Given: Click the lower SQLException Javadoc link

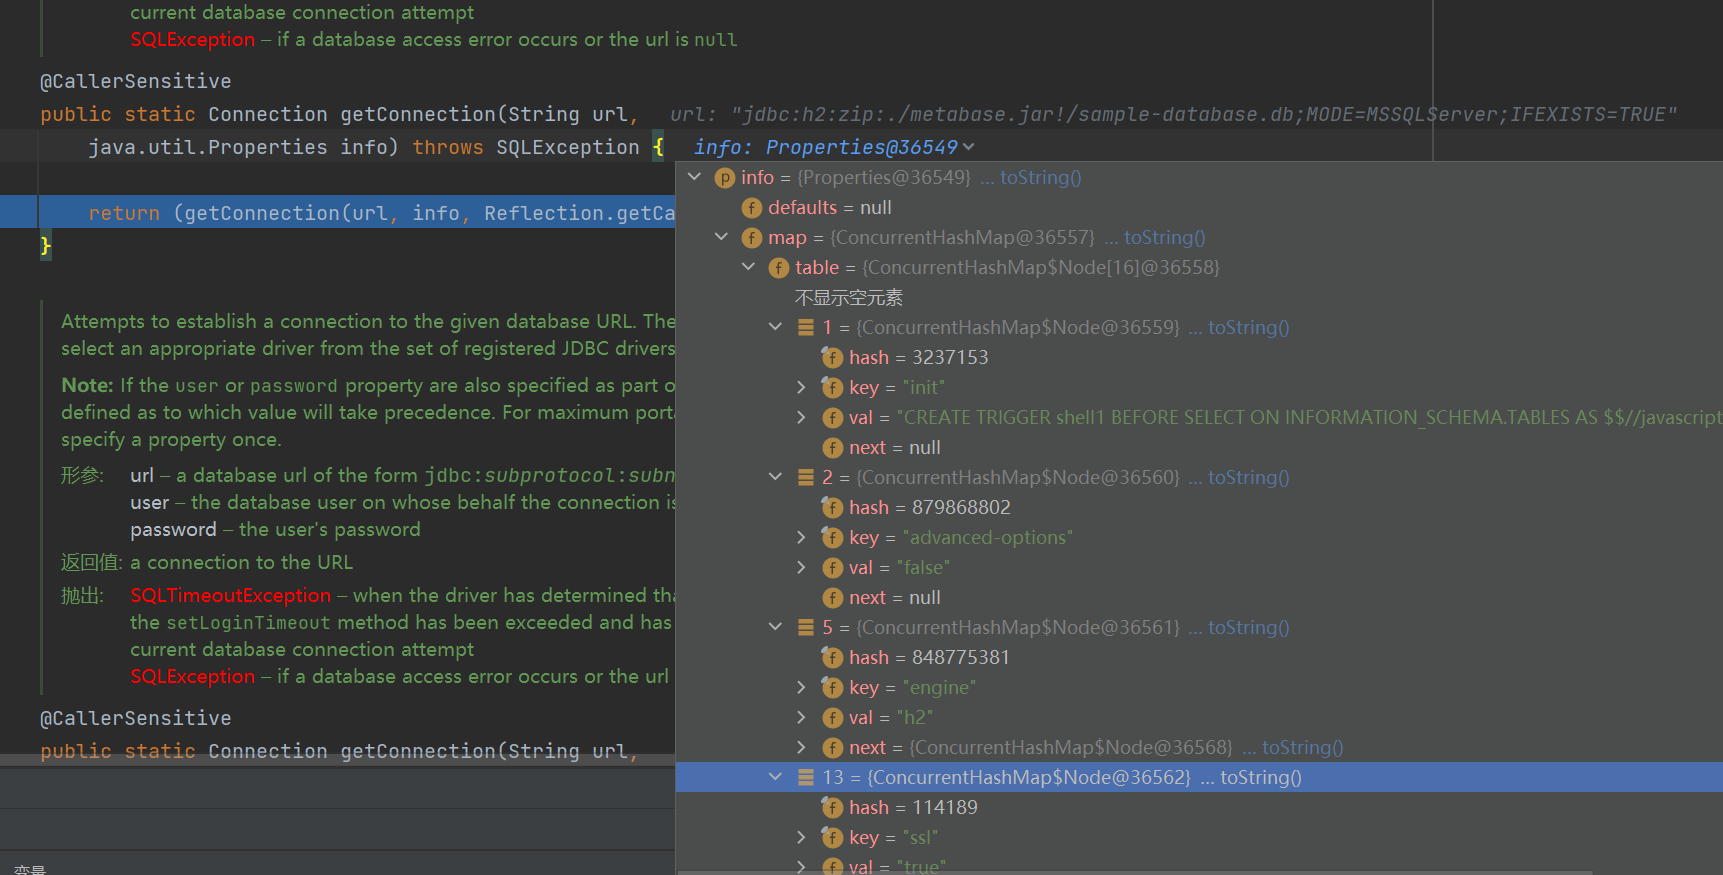Looking at the screenshot, I should [192, 676].
